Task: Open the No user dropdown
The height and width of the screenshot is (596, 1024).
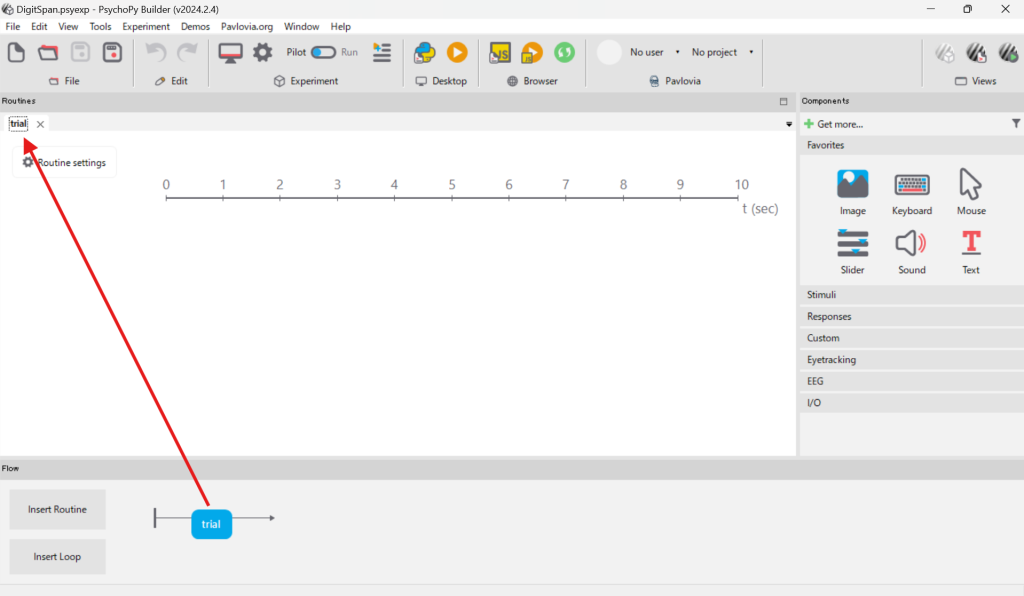Action: [x=655, y=52]
